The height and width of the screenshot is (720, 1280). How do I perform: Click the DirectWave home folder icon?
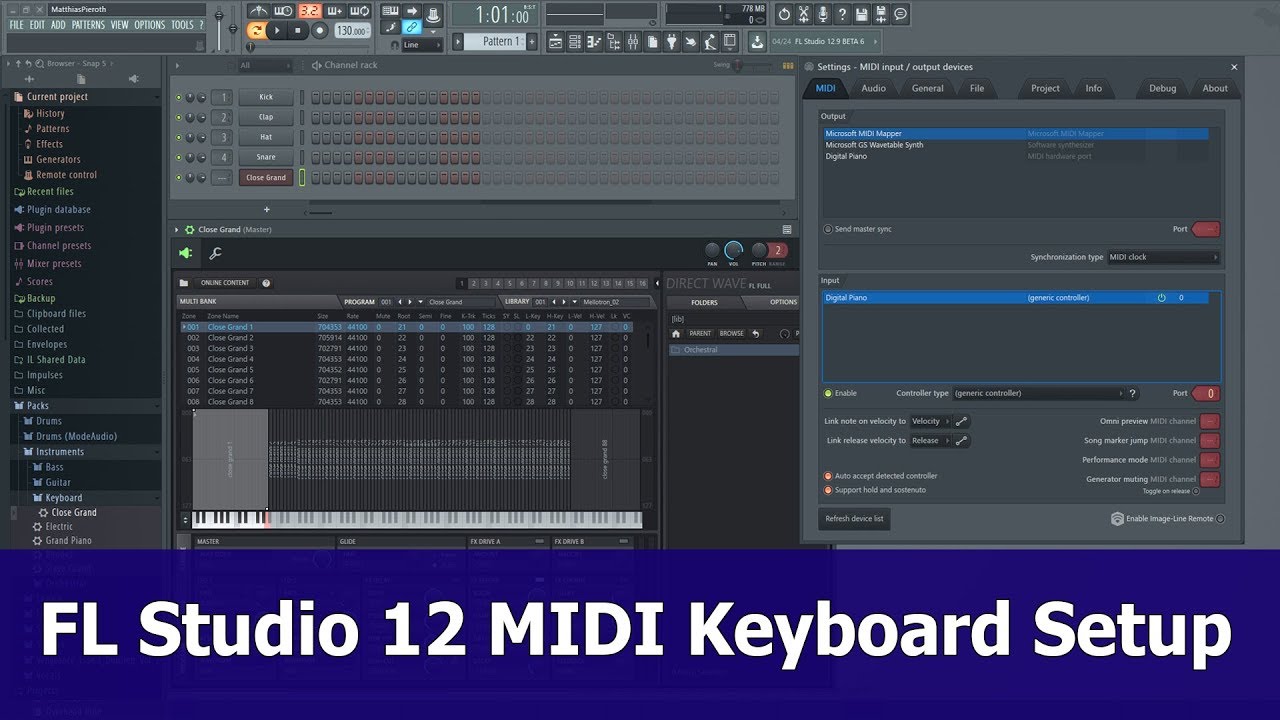coord(676,333)
